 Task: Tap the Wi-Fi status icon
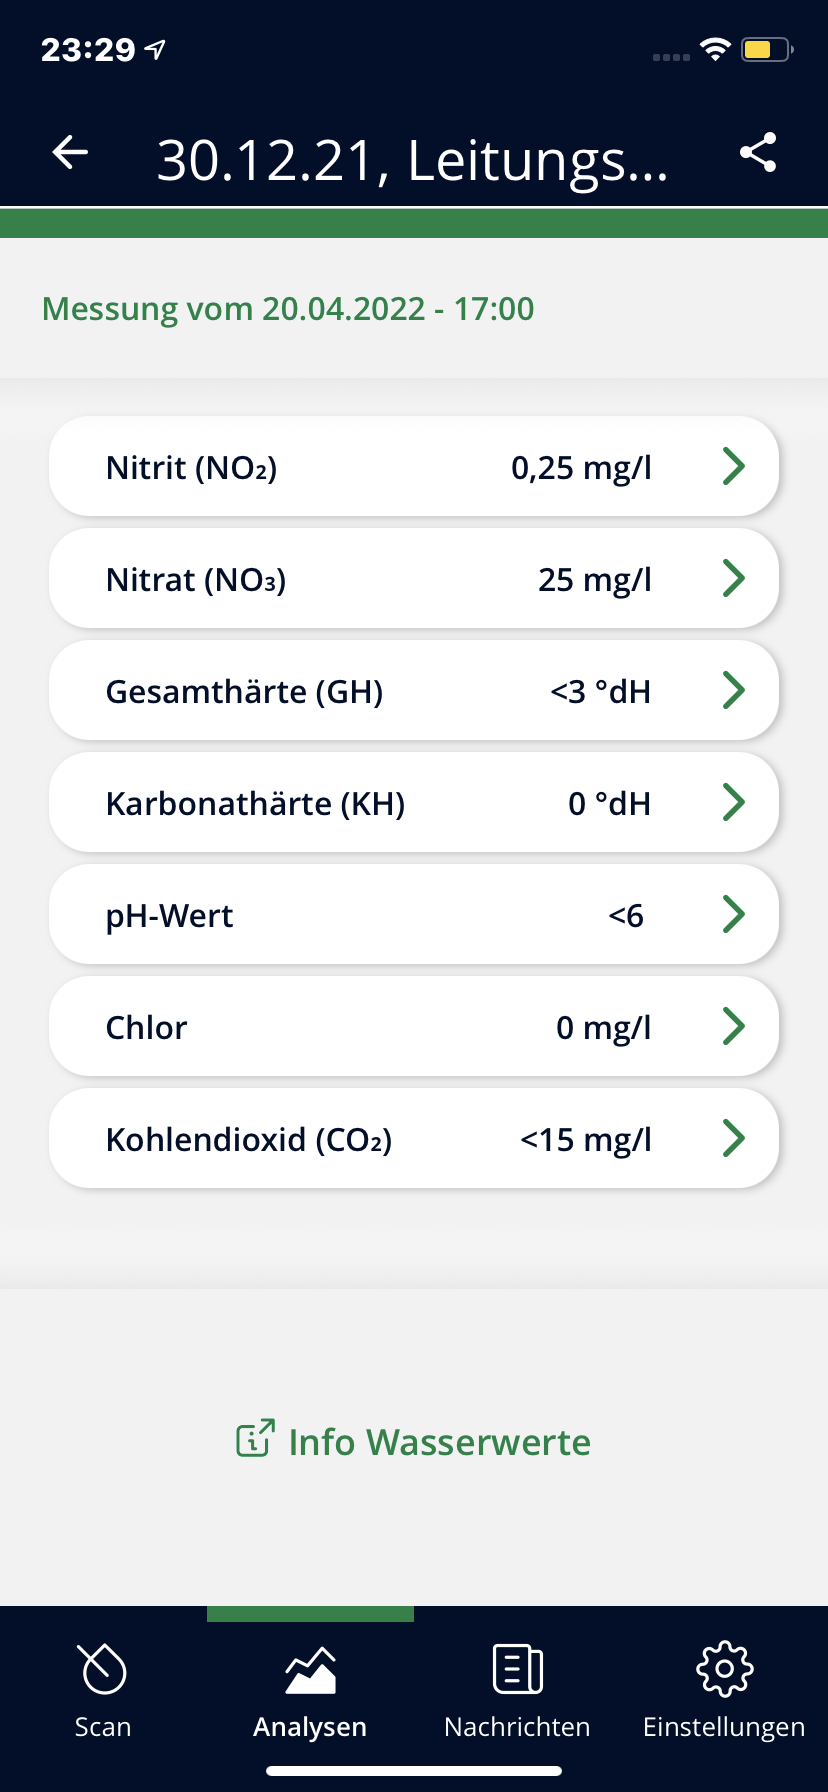[715, 49]
